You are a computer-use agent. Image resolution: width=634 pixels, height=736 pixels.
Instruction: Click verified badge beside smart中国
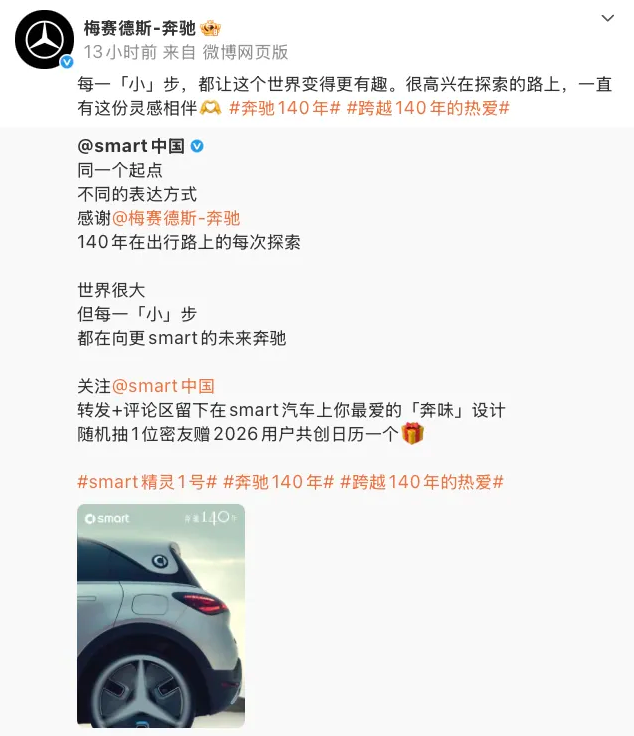197,146
